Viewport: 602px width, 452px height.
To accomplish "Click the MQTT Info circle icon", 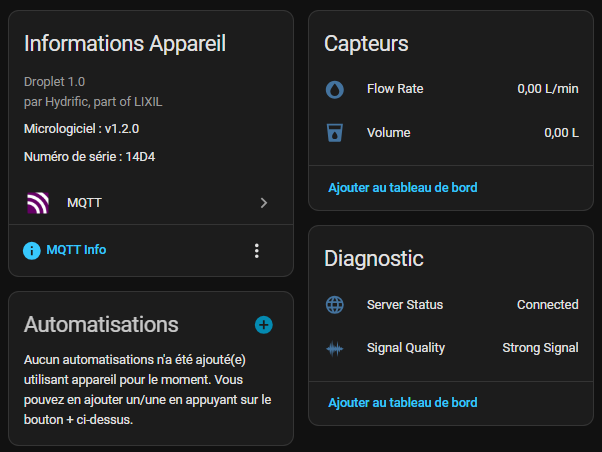I will (32, 251).
